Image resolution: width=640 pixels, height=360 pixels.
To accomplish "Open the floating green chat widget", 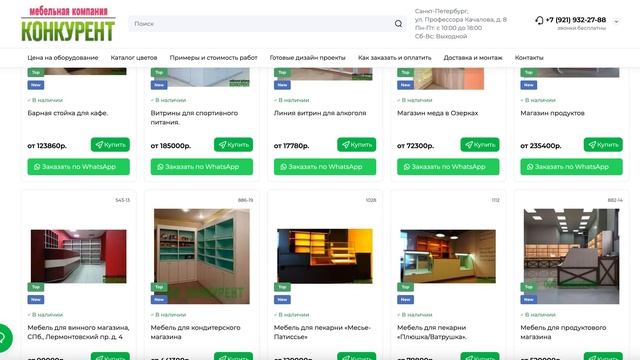I will (4, 338).
